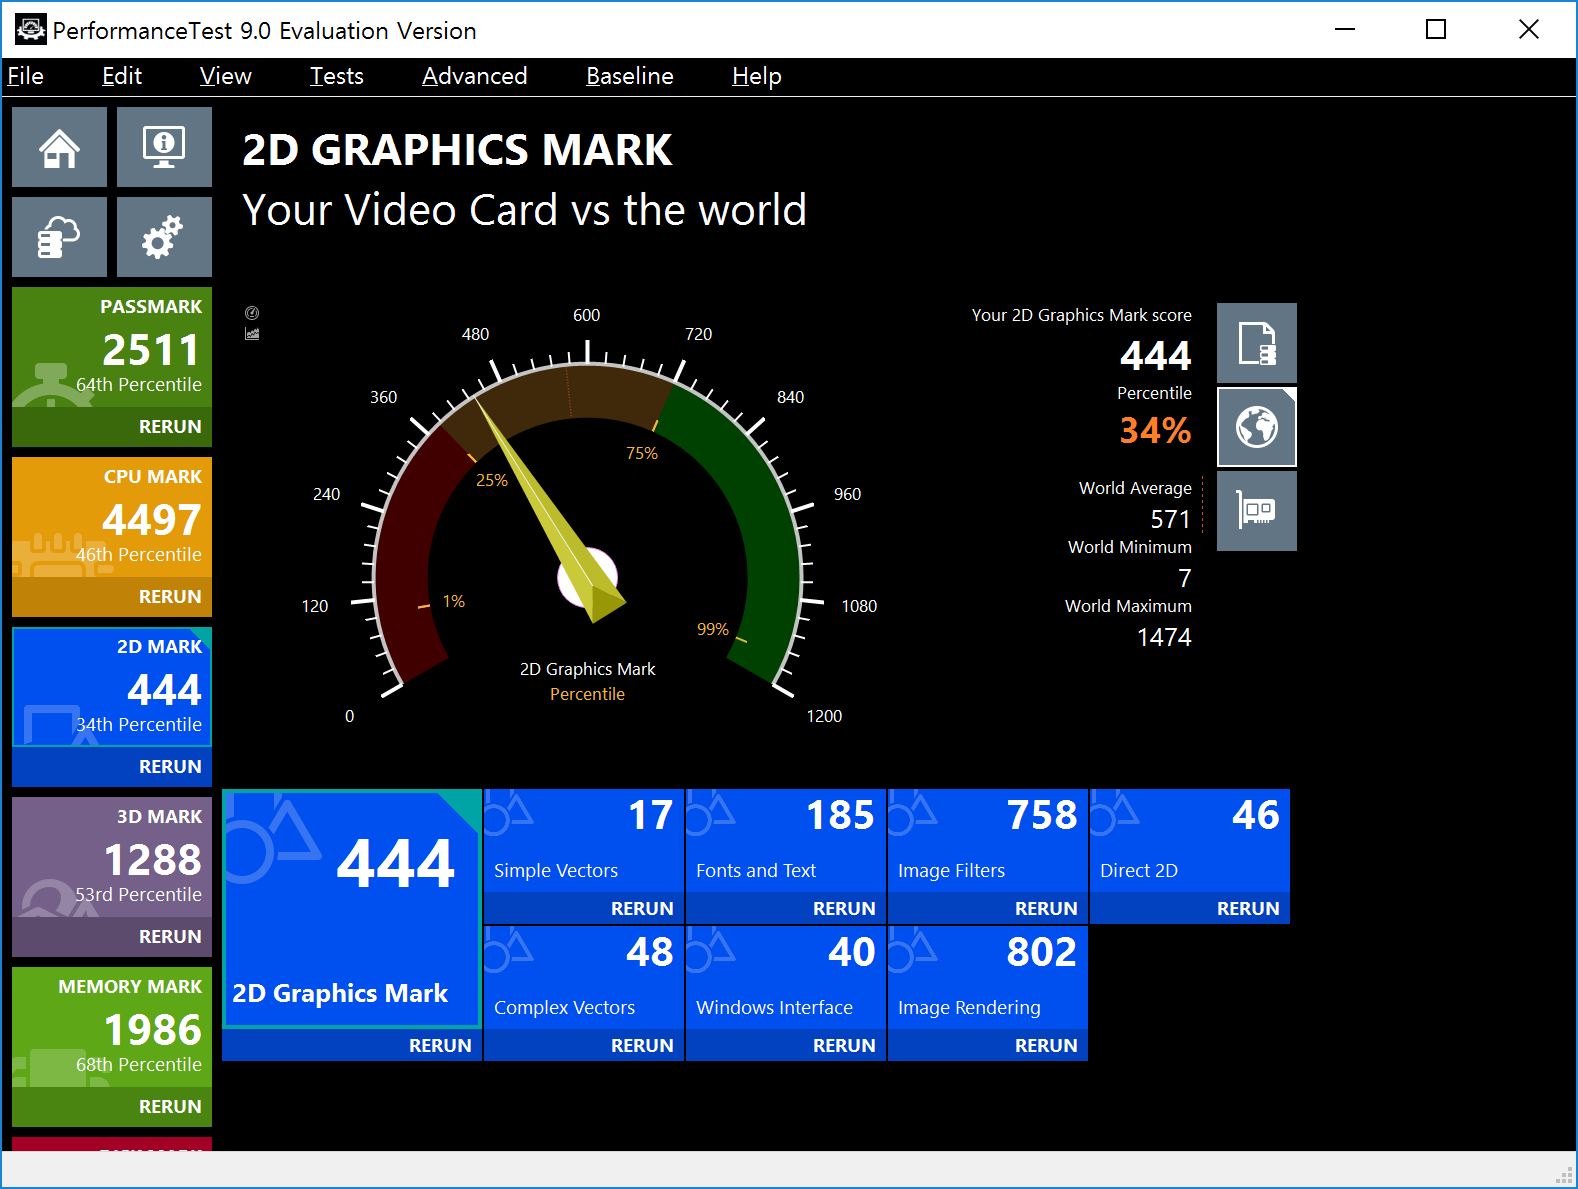Select the large 2D Graphics Mark tile
The image size is (1578, 1189).
(352, 909)
